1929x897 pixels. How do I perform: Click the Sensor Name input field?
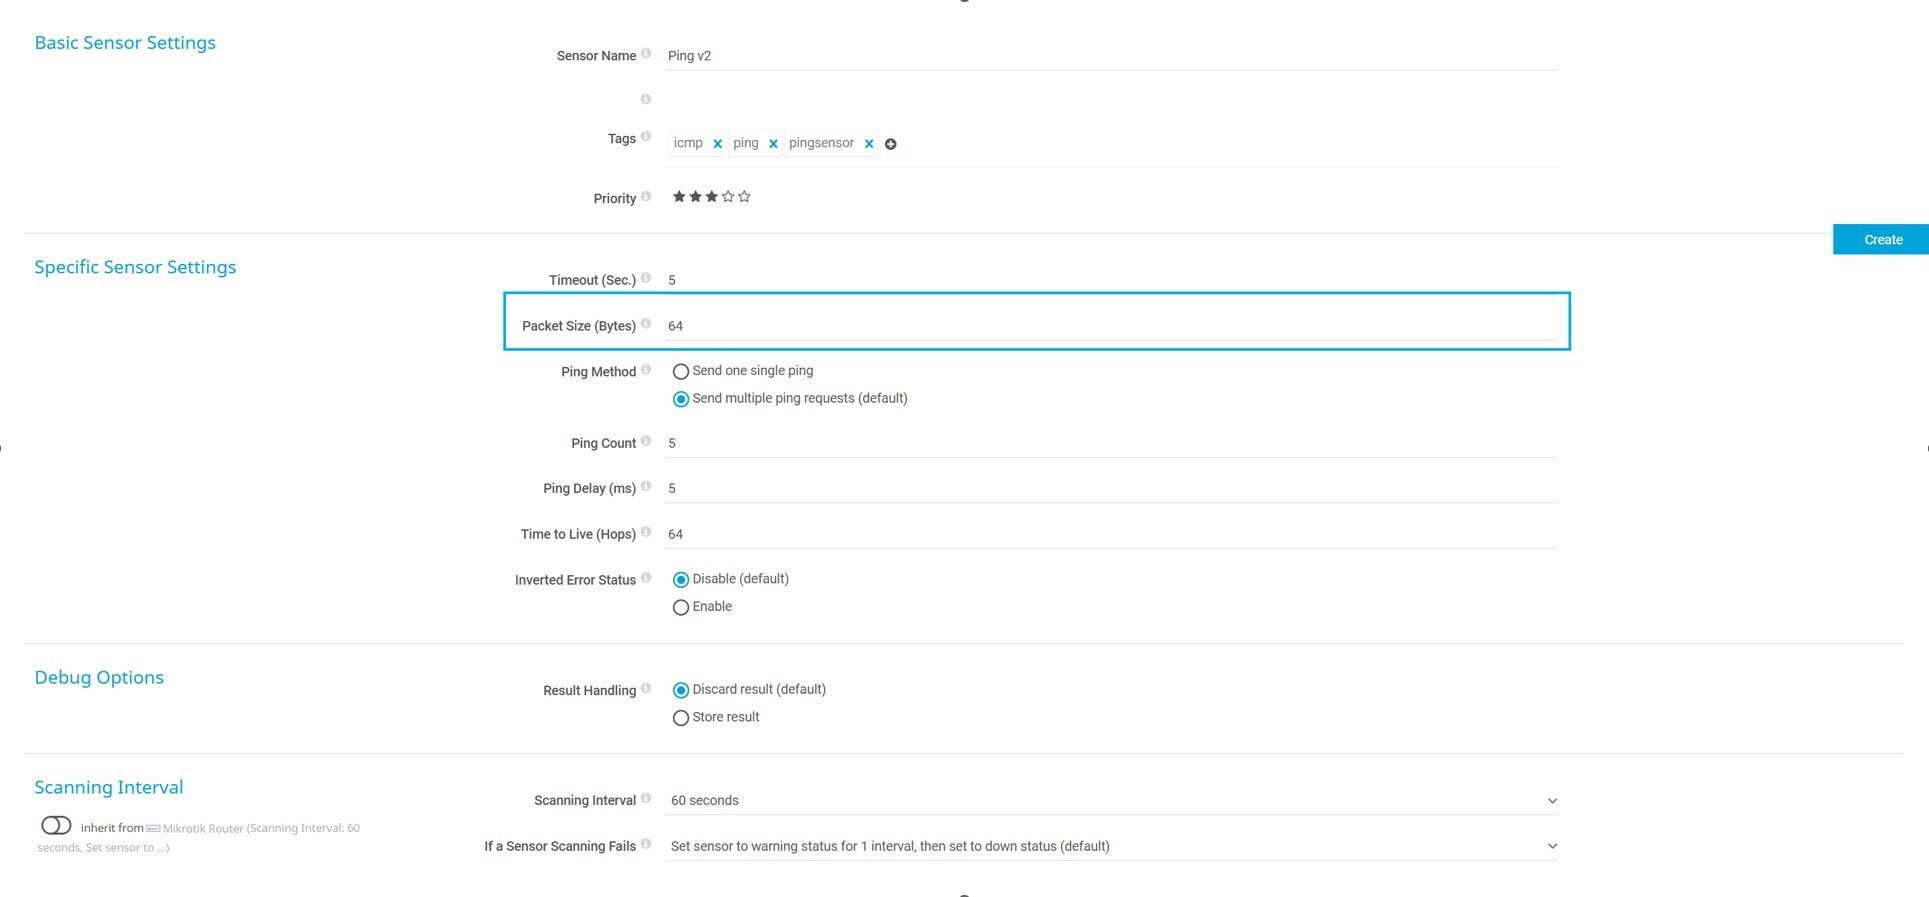(1110, 56)
